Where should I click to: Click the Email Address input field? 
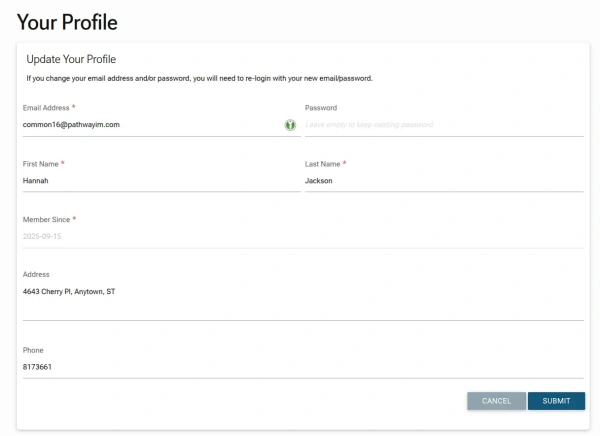161,125
